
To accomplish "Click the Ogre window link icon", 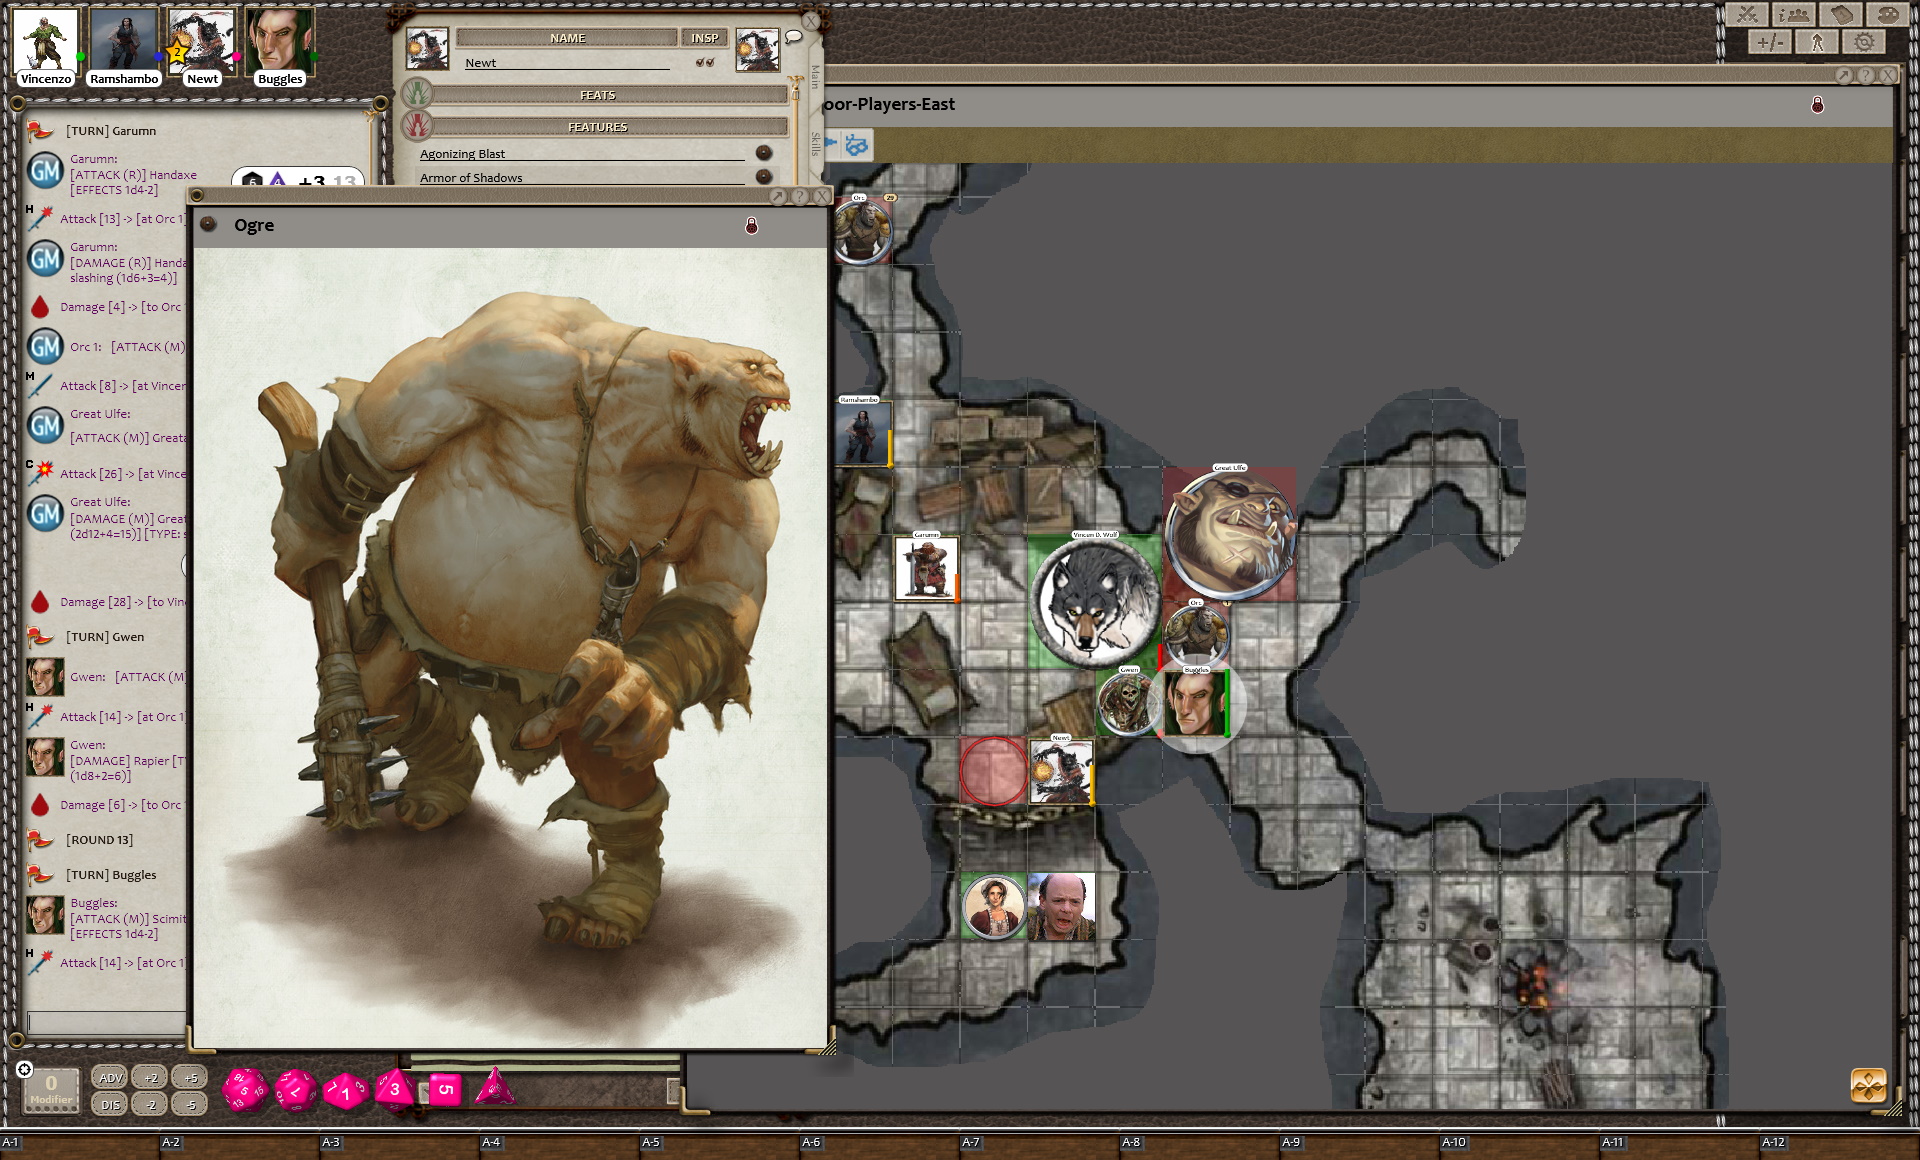I will (208, 225).
